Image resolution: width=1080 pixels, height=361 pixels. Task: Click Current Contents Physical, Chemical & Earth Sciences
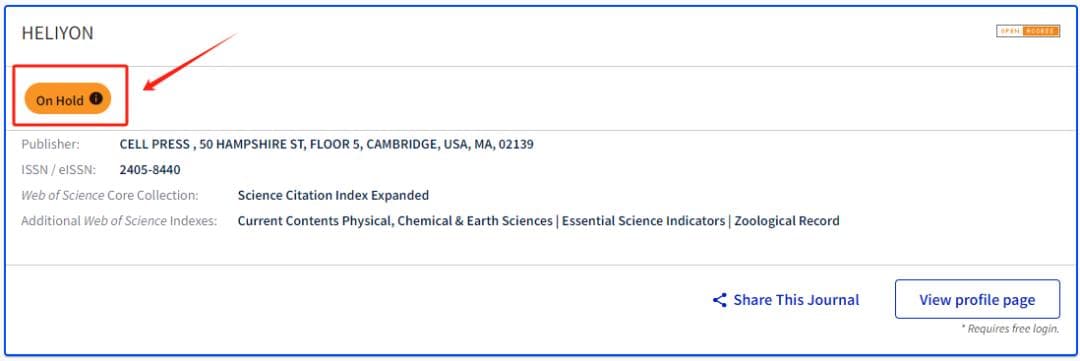395,221
